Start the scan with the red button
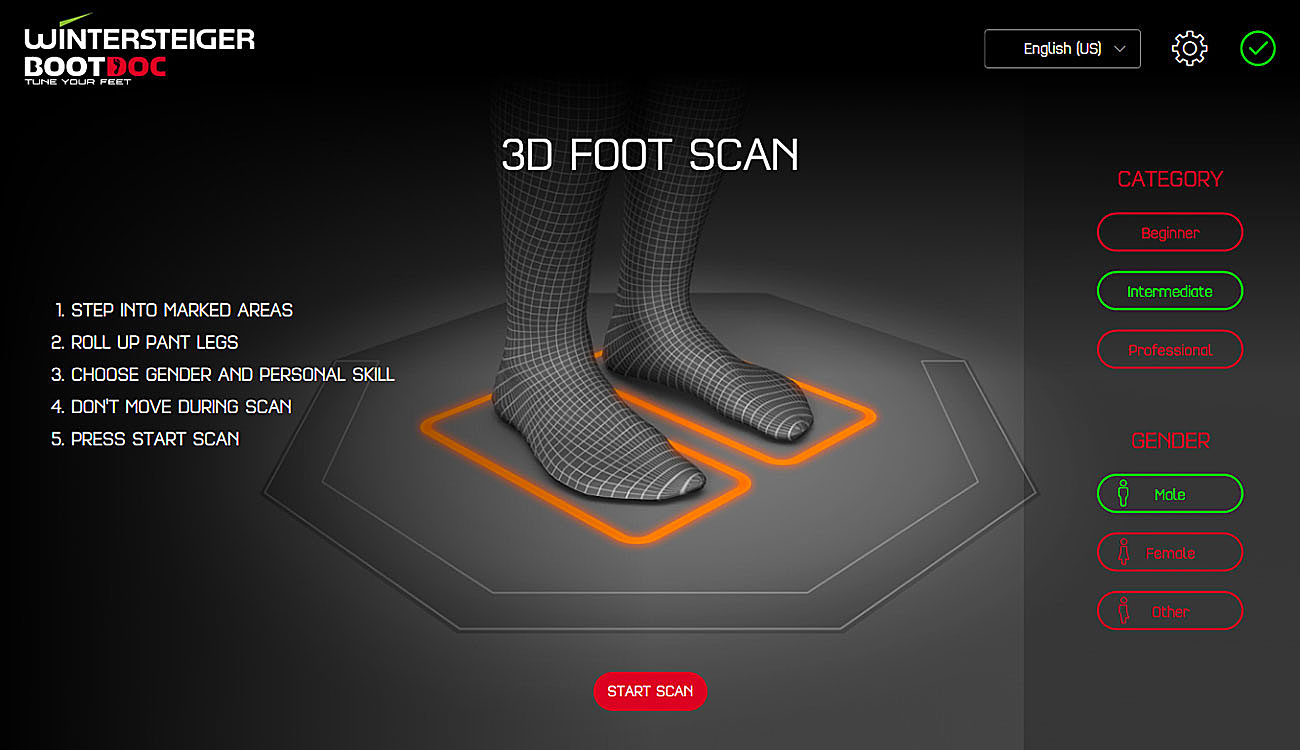Viewport: 1300px width, 750px height. pyautogui.click(x=650, y=691)
